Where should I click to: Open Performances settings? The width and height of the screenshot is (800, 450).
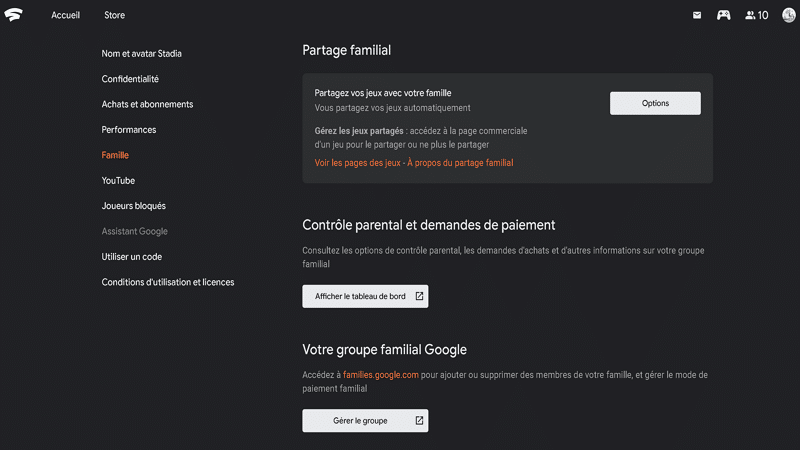coord(129,130)
